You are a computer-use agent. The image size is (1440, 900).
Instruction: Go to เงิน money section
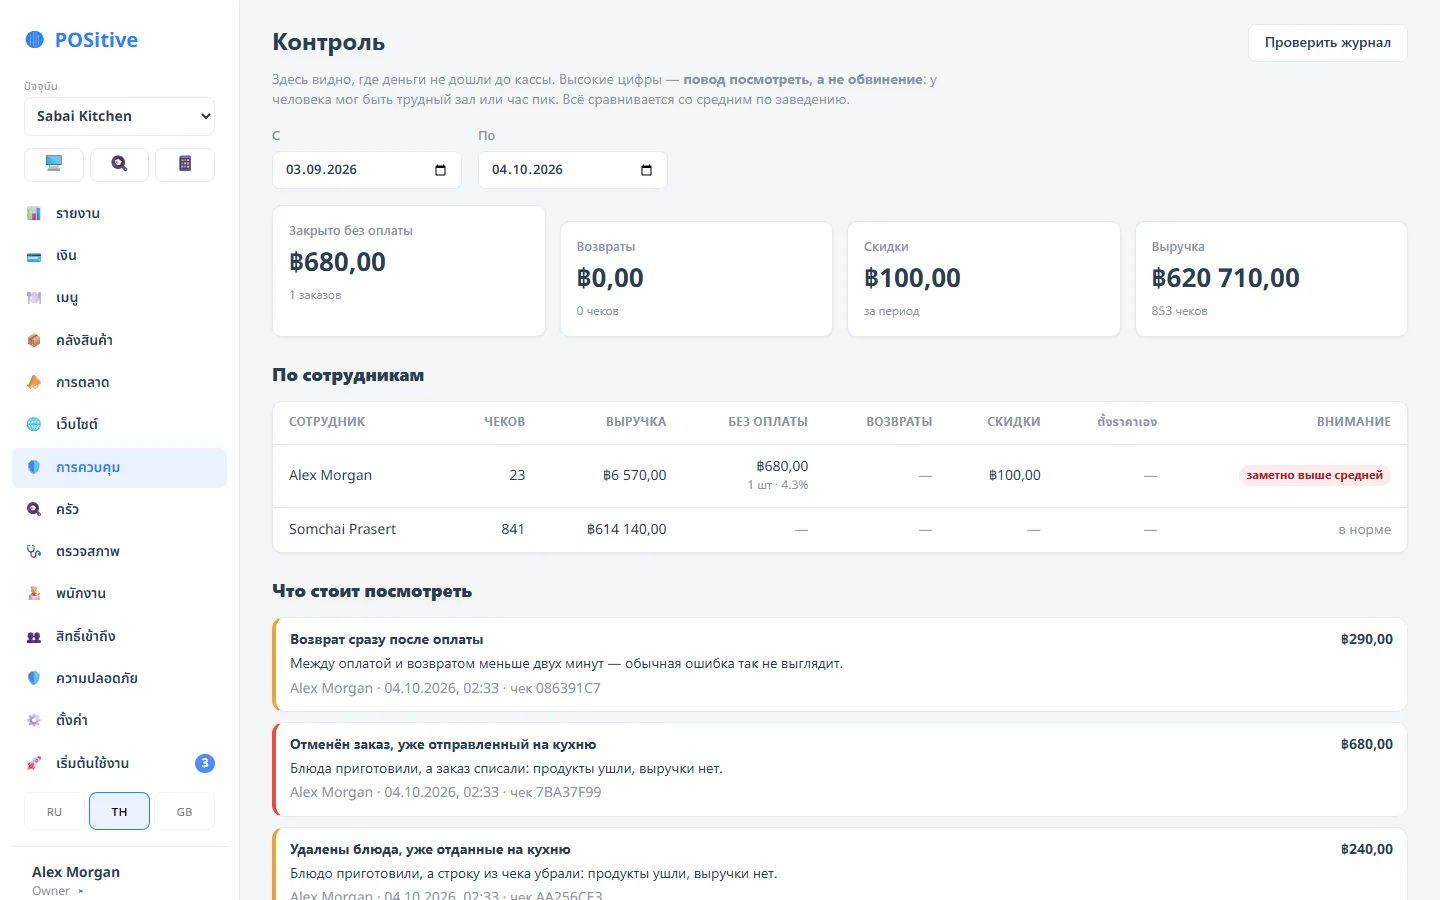(119, 255)
